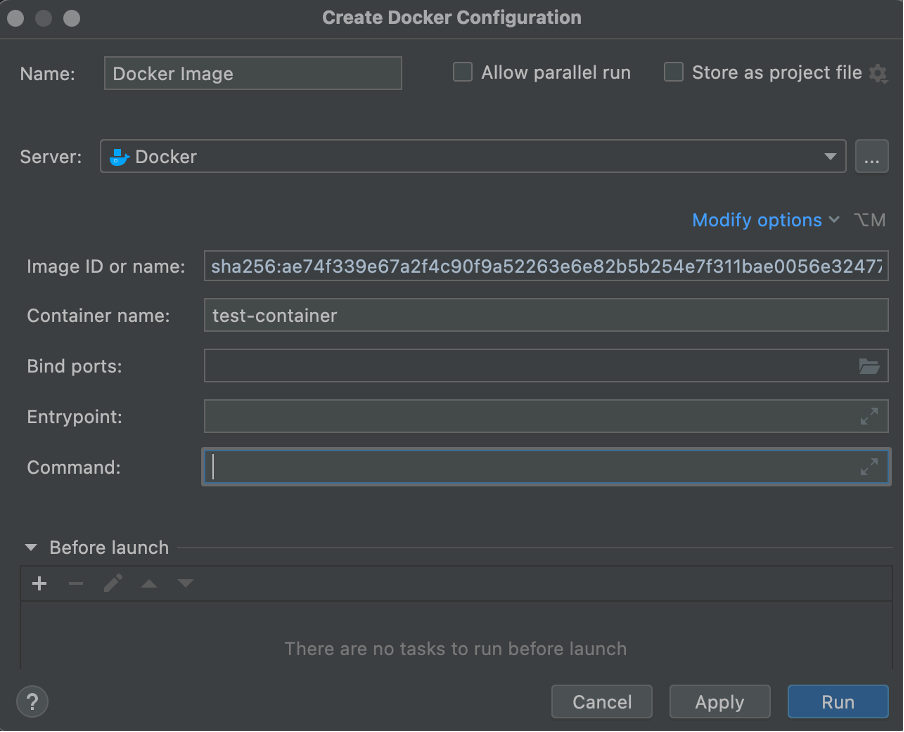Click the Cancel button
Image resolution: width=904 pixels, height=732 pixels.
[602, 702]
